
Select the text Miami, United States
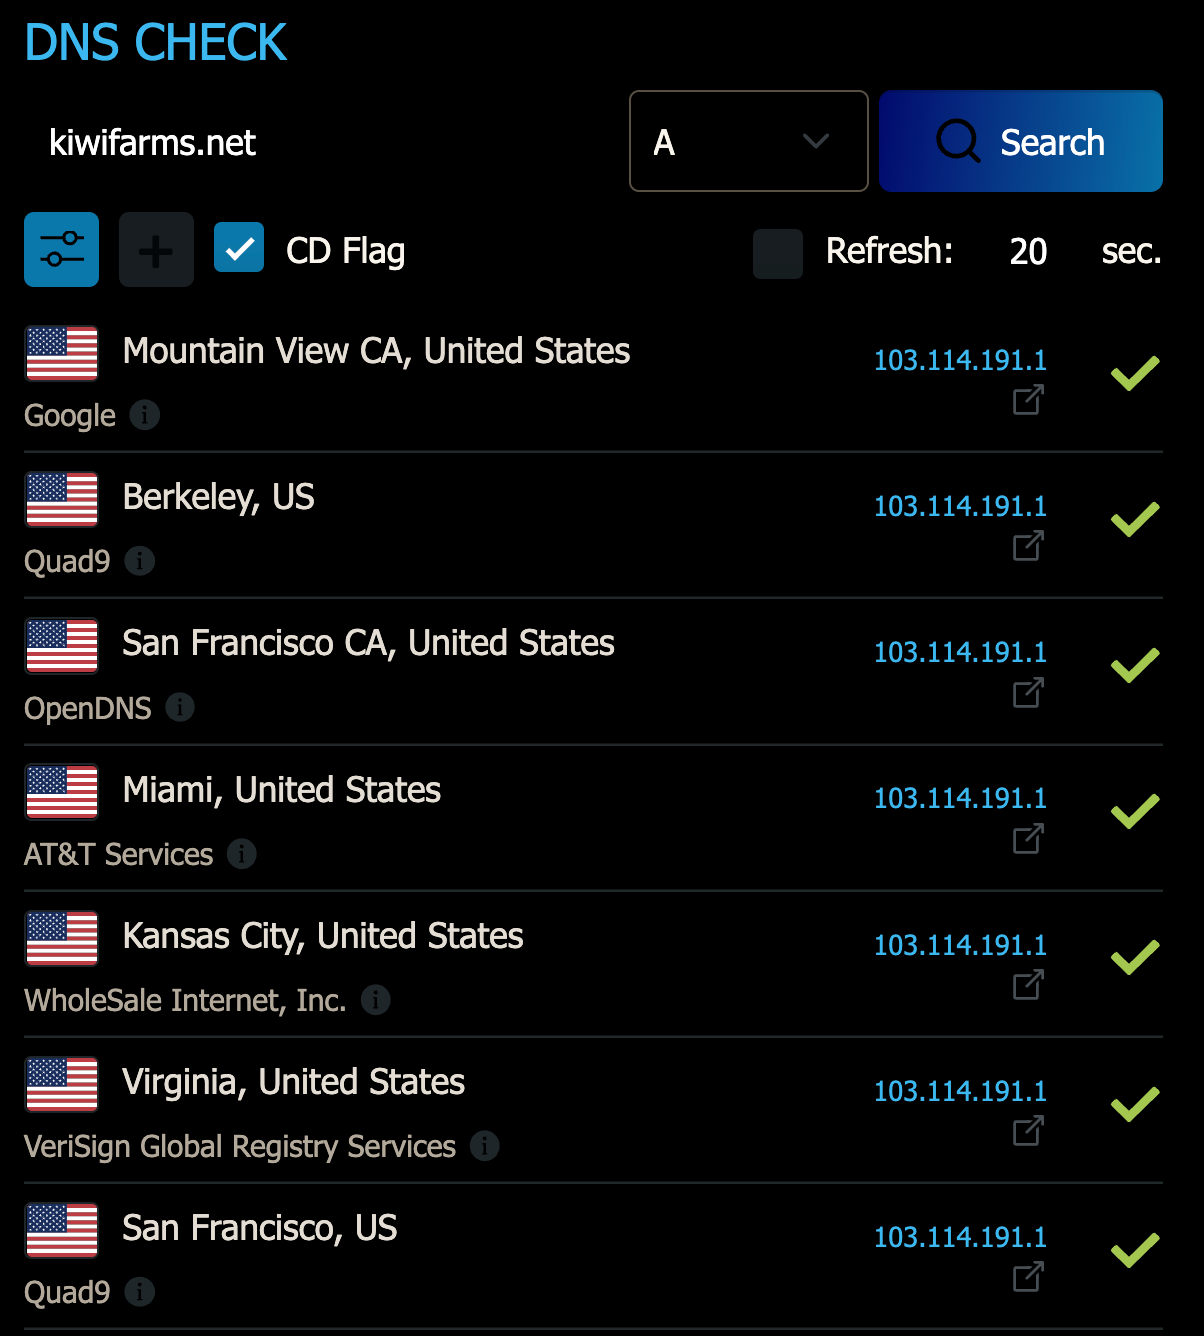click(281, 790)
